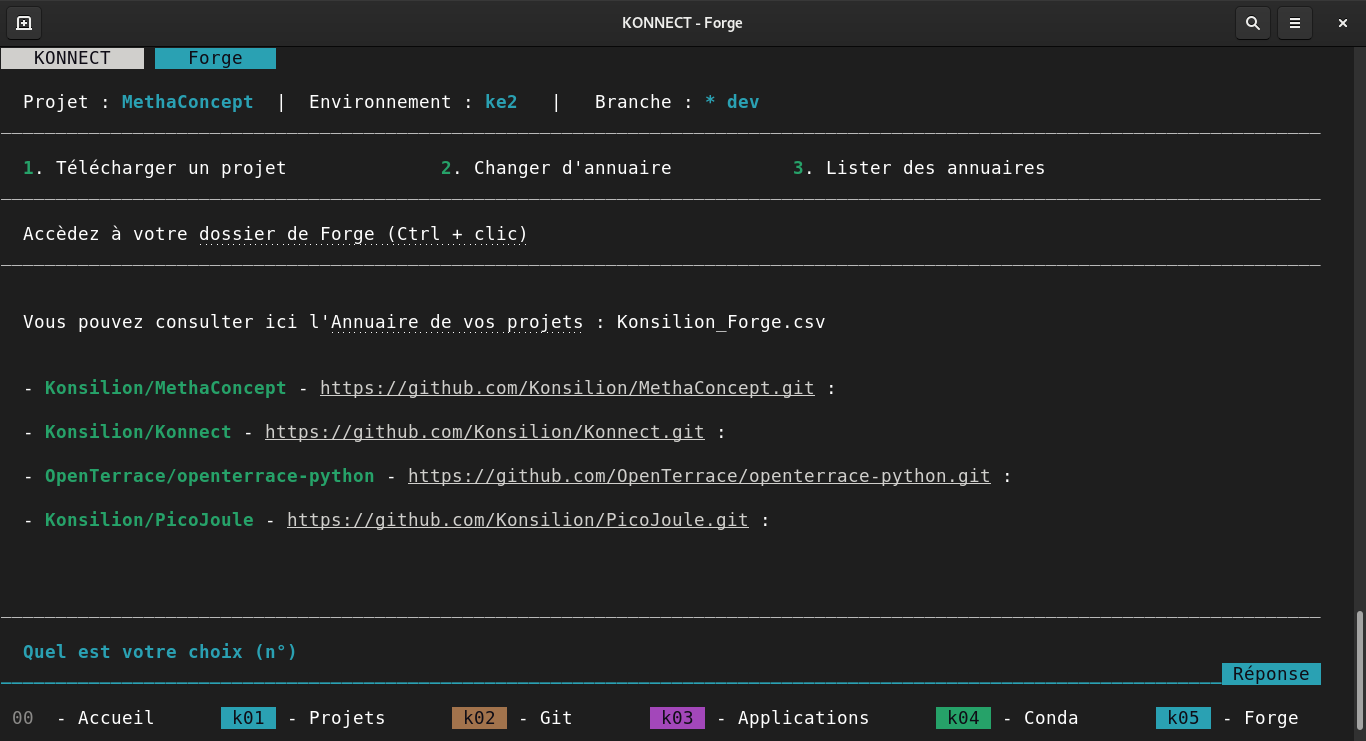1366x741 pixels.
Task: Click the new tab icon in title bar
Action: pos(24,23)
